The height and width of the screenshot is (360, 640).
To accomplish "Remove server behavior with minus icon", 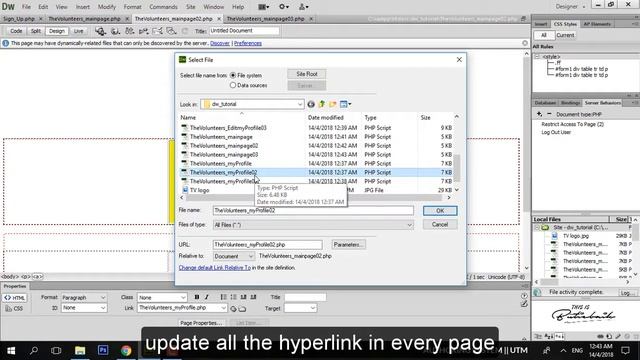I will pos(549,114).
